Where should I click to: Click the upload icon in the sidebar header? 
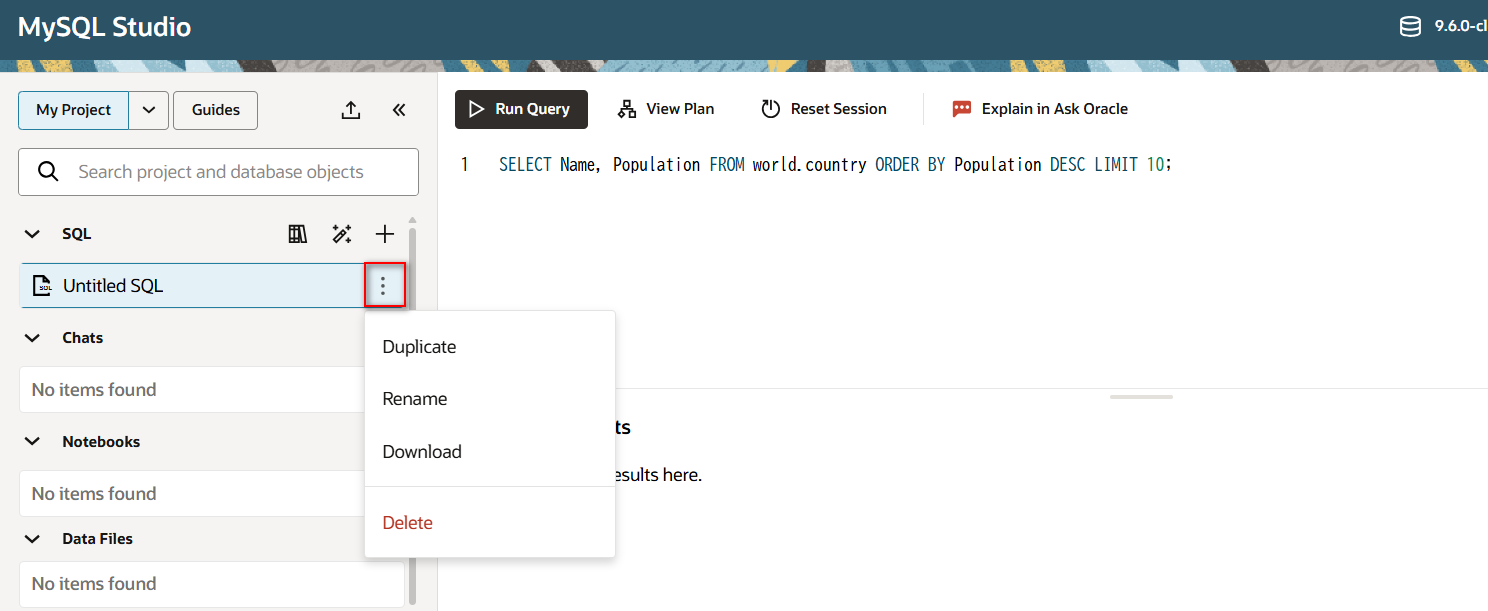point(350,110)
